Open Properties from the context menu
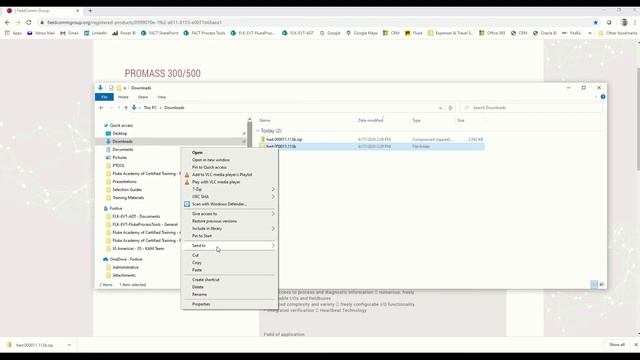 [201, 304]
